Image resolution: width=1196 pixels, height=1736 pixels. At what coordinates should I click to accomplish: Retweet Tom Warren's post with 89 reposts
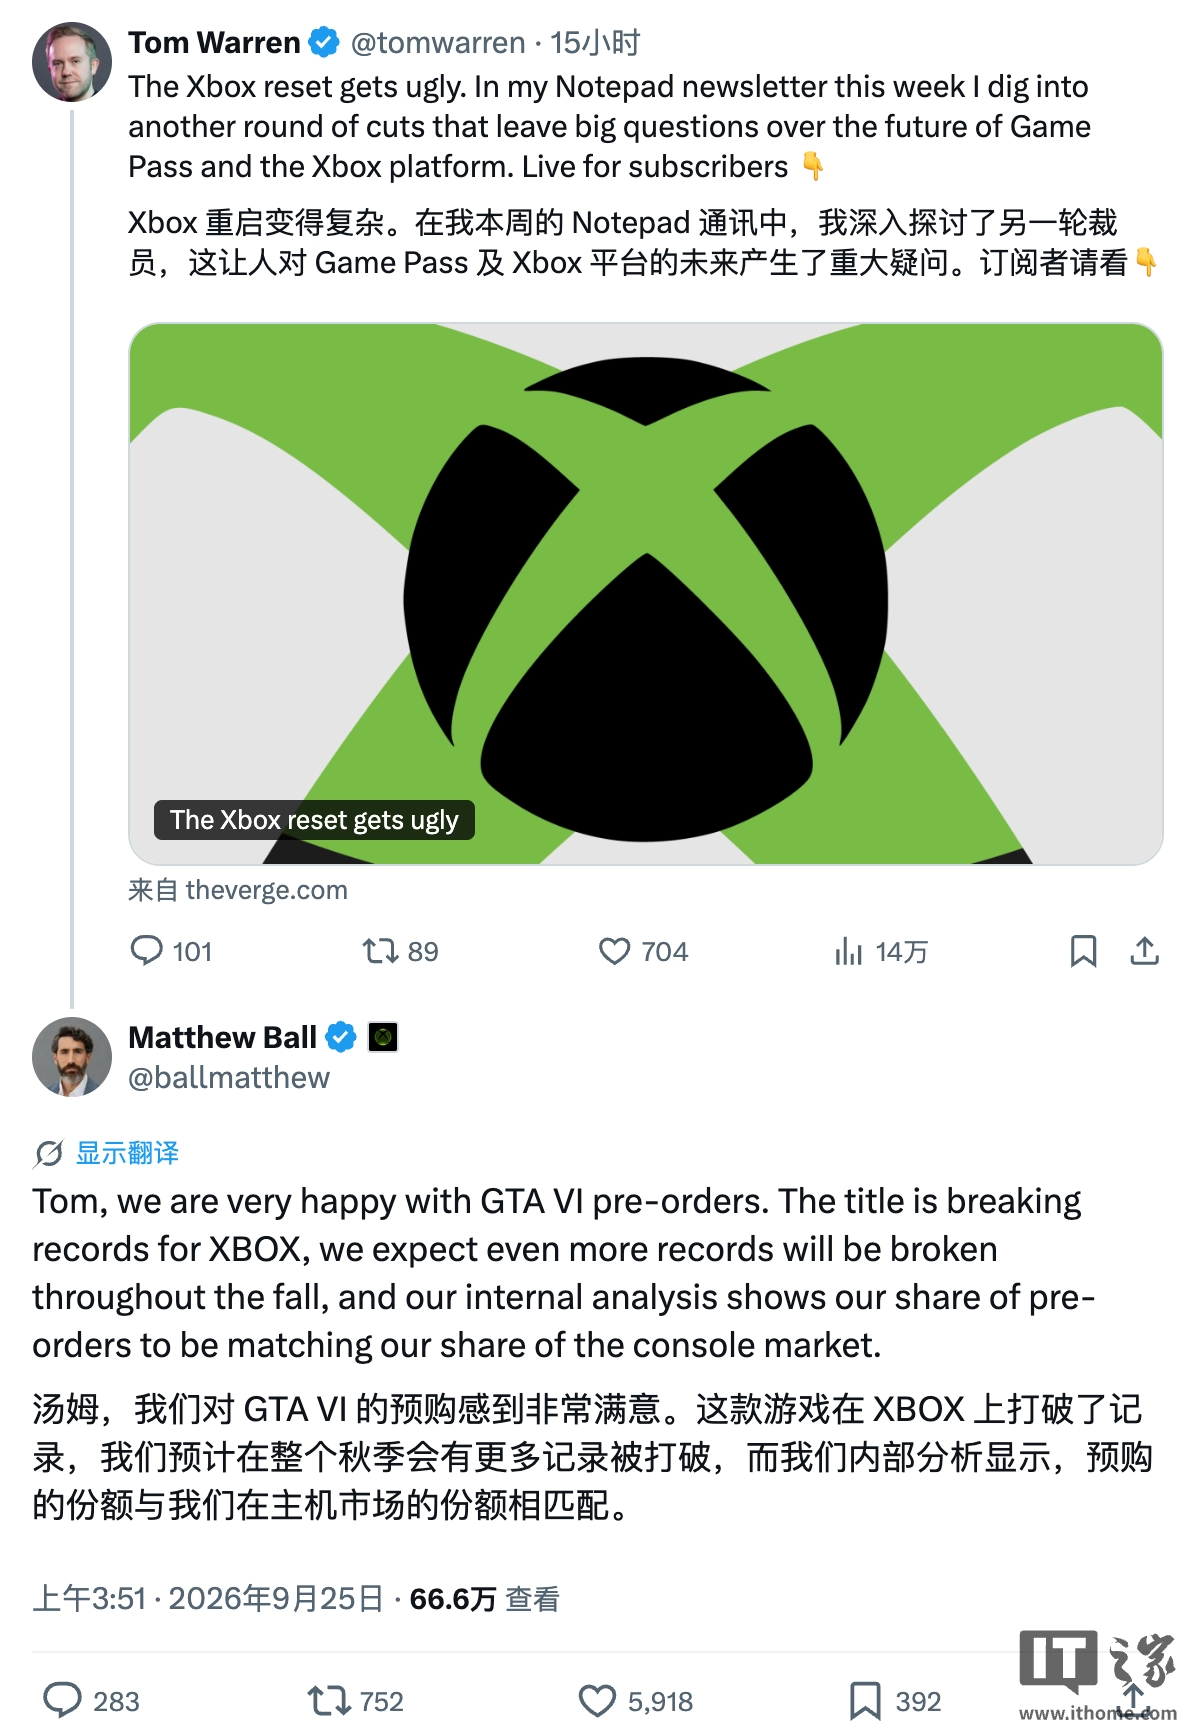(380, 950)
